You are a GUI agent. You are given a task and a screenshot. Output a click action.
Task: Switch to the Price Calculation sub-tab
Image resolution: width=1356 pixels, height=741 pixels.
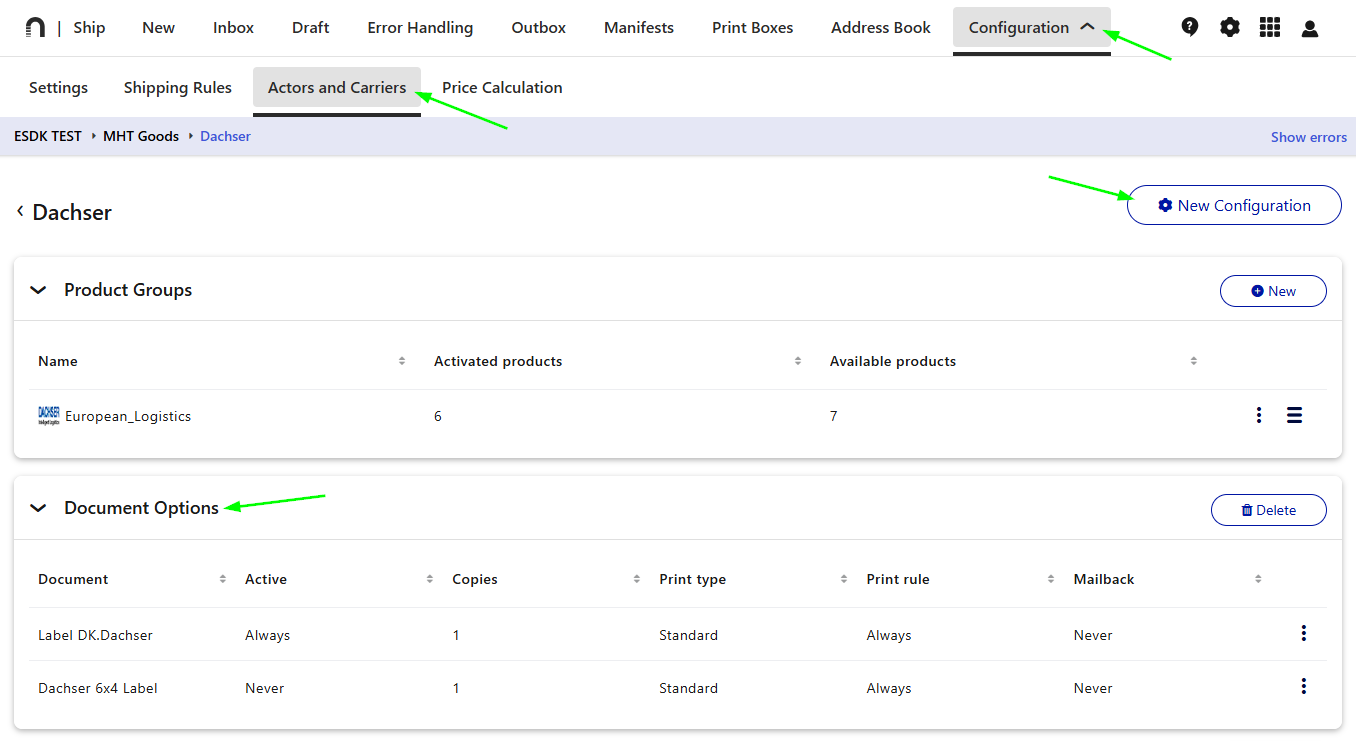tap(502, 88)
